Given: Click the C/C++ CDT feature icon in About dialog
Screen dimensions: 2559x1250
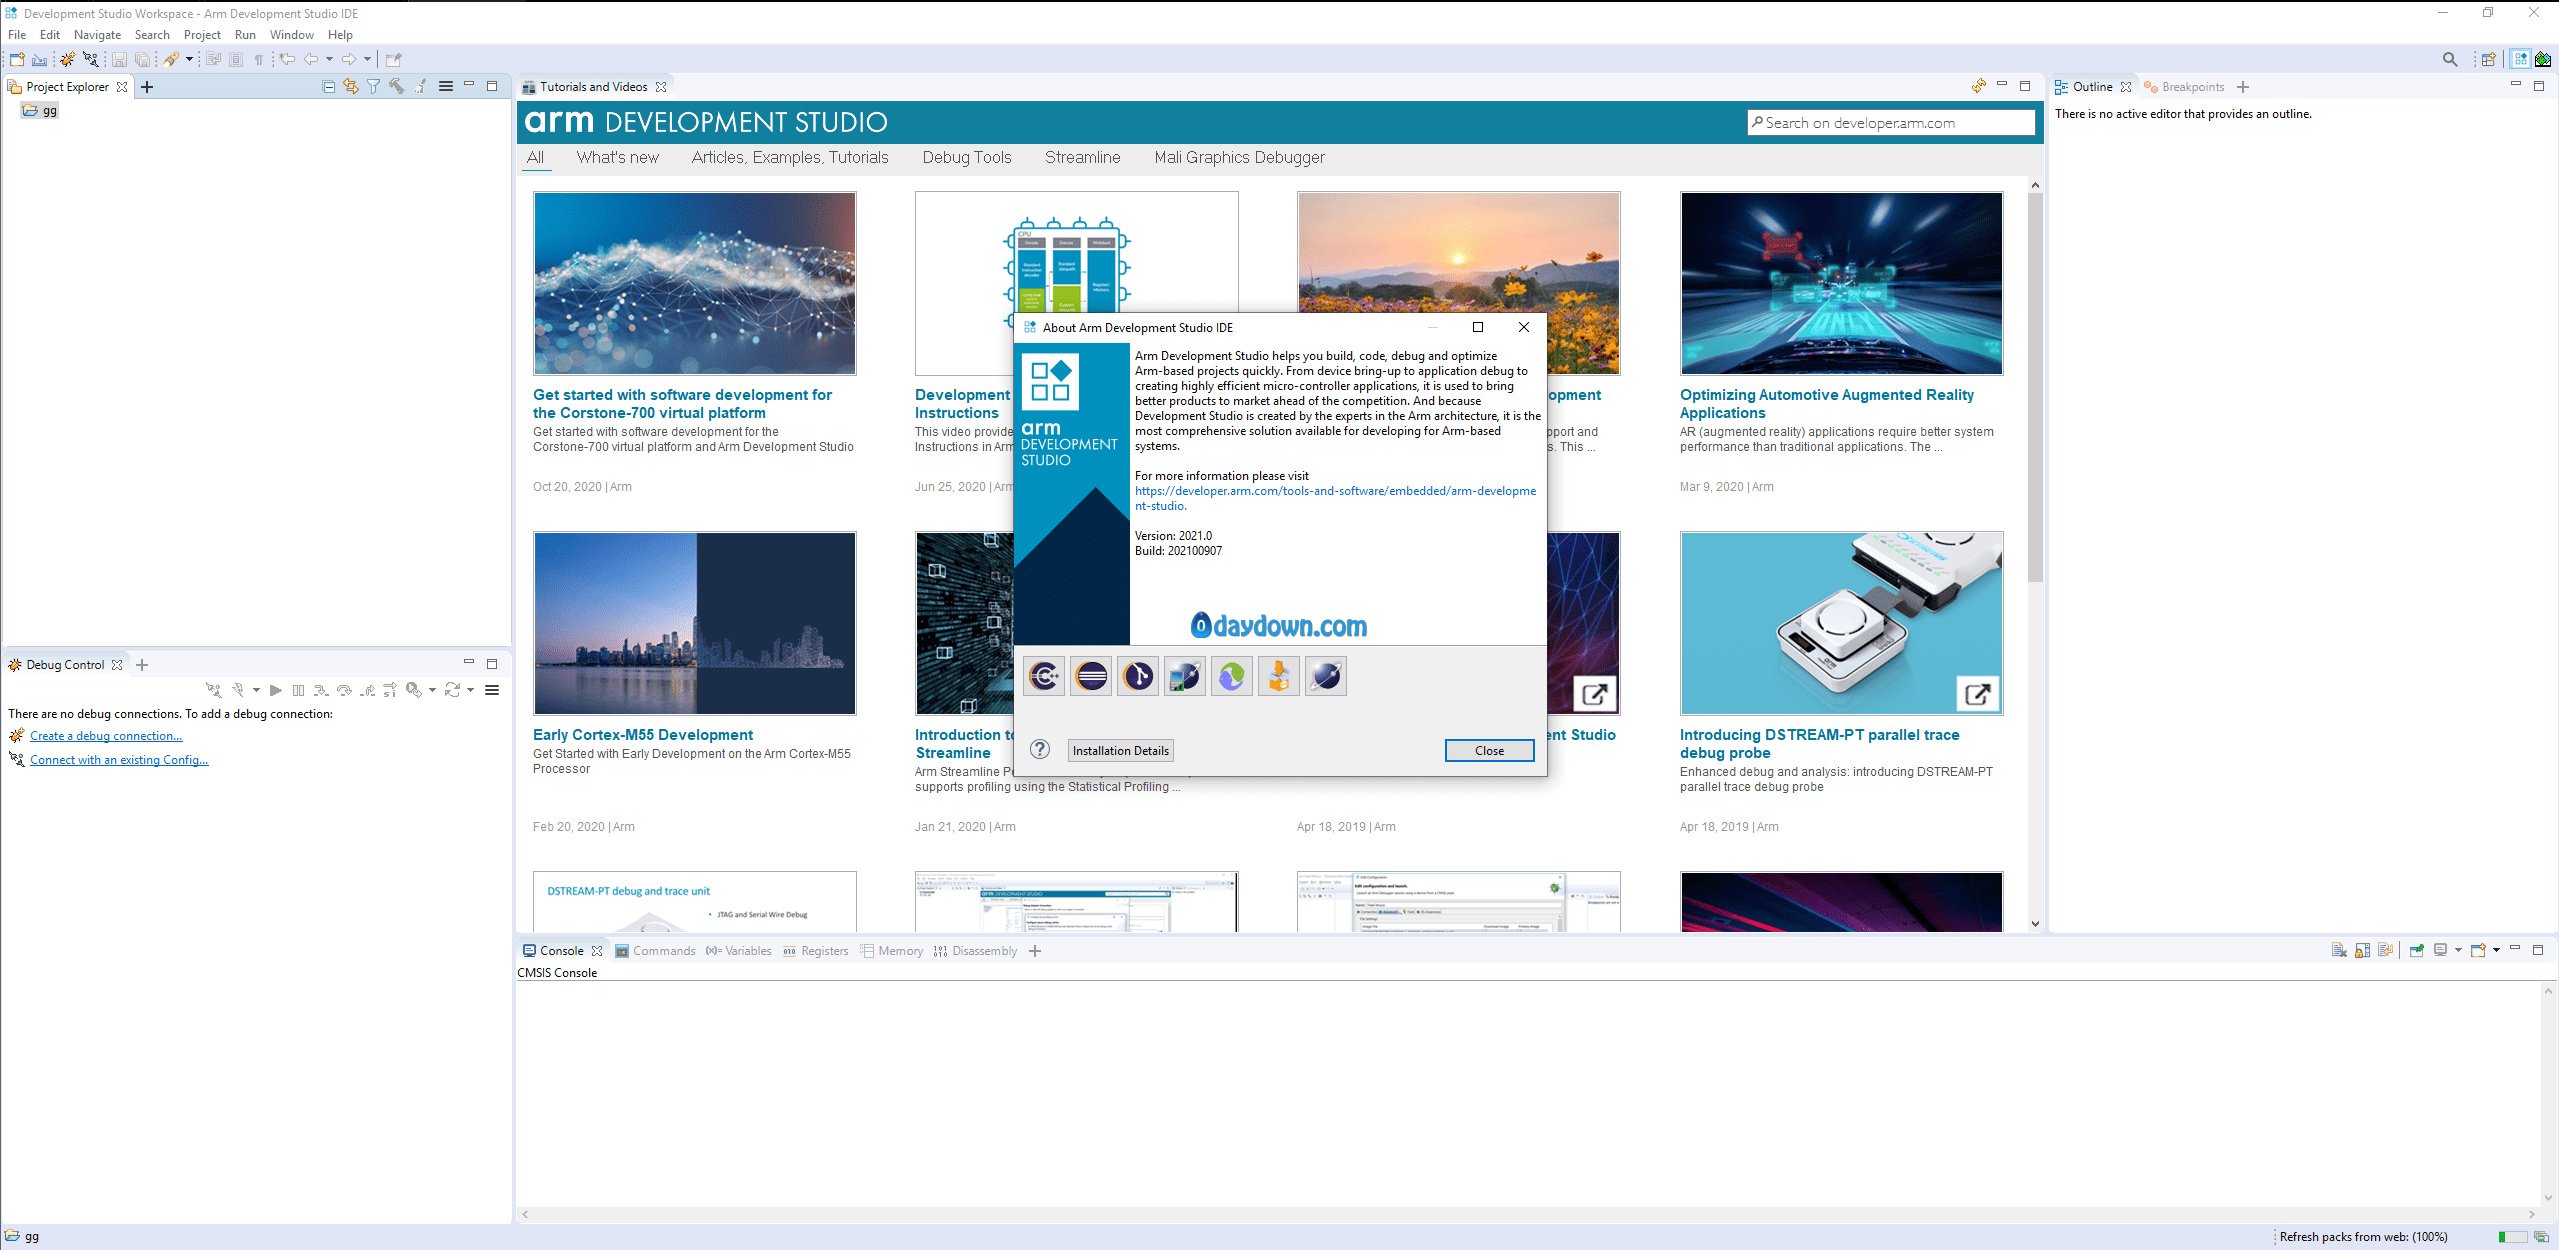Looking at the screenshot, I should [x=1044, y=677].
